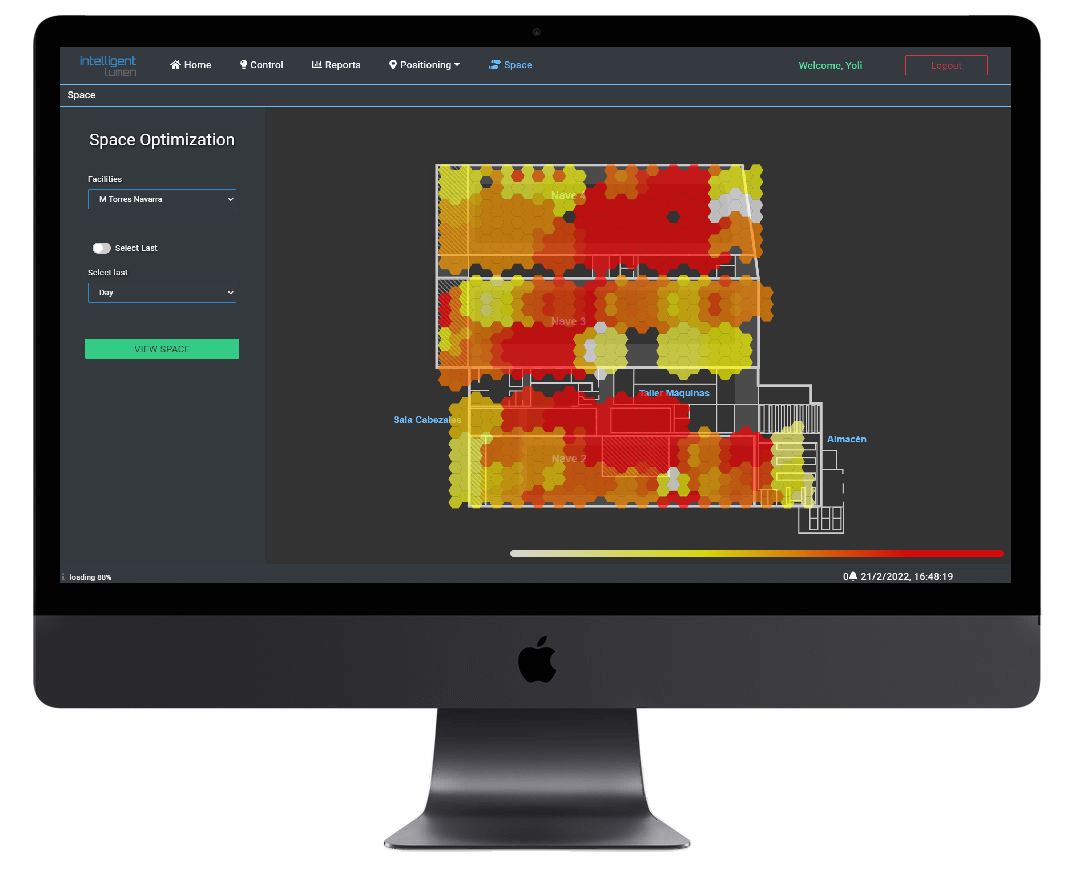
Task: Click the Reports chart icon
Action: click(x=316, y=65)
